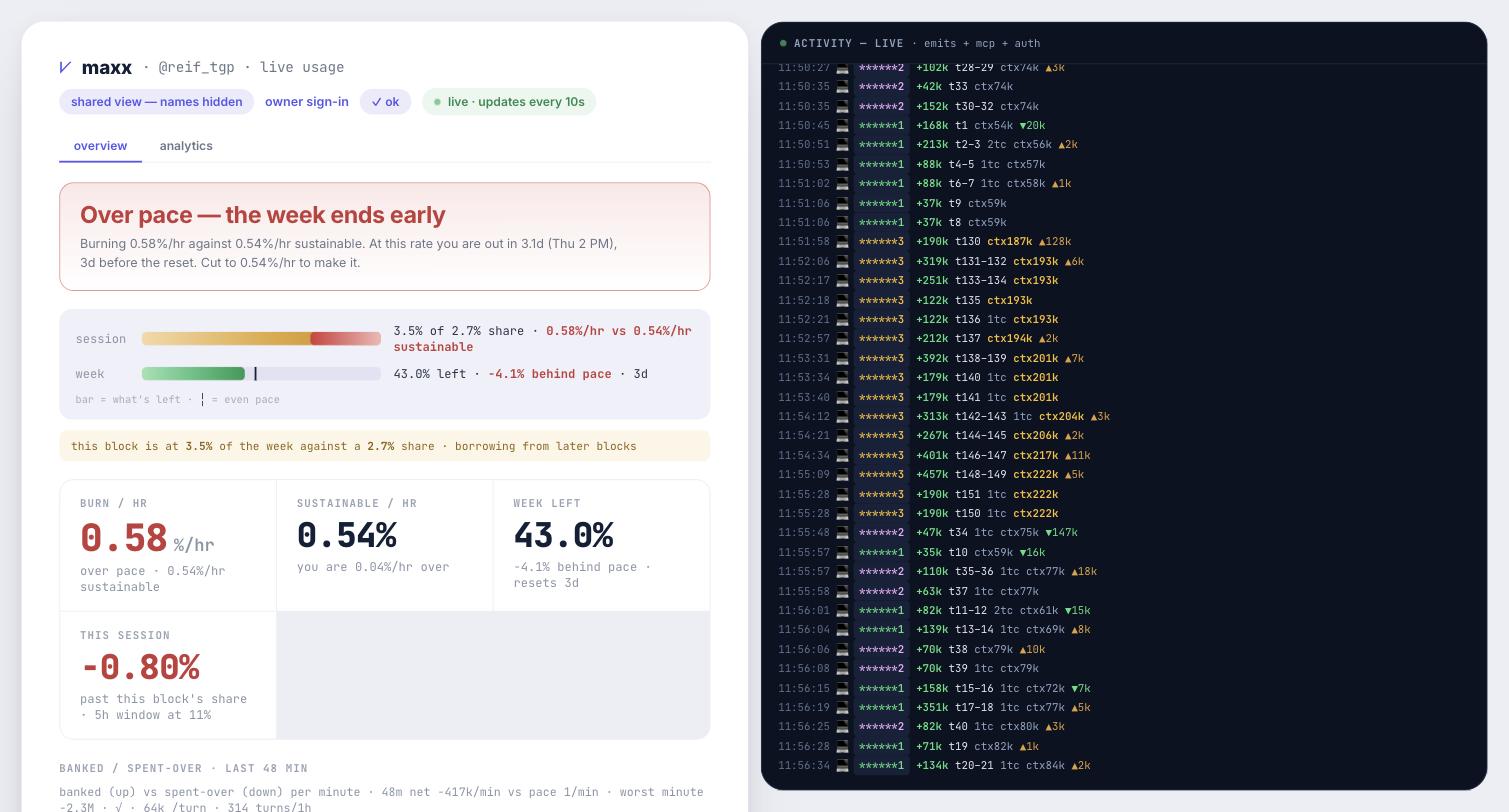
Task: Click 'ctx187k' in the 11:51:58 row
Action: pyautogui.click(x=1010, y=242)
